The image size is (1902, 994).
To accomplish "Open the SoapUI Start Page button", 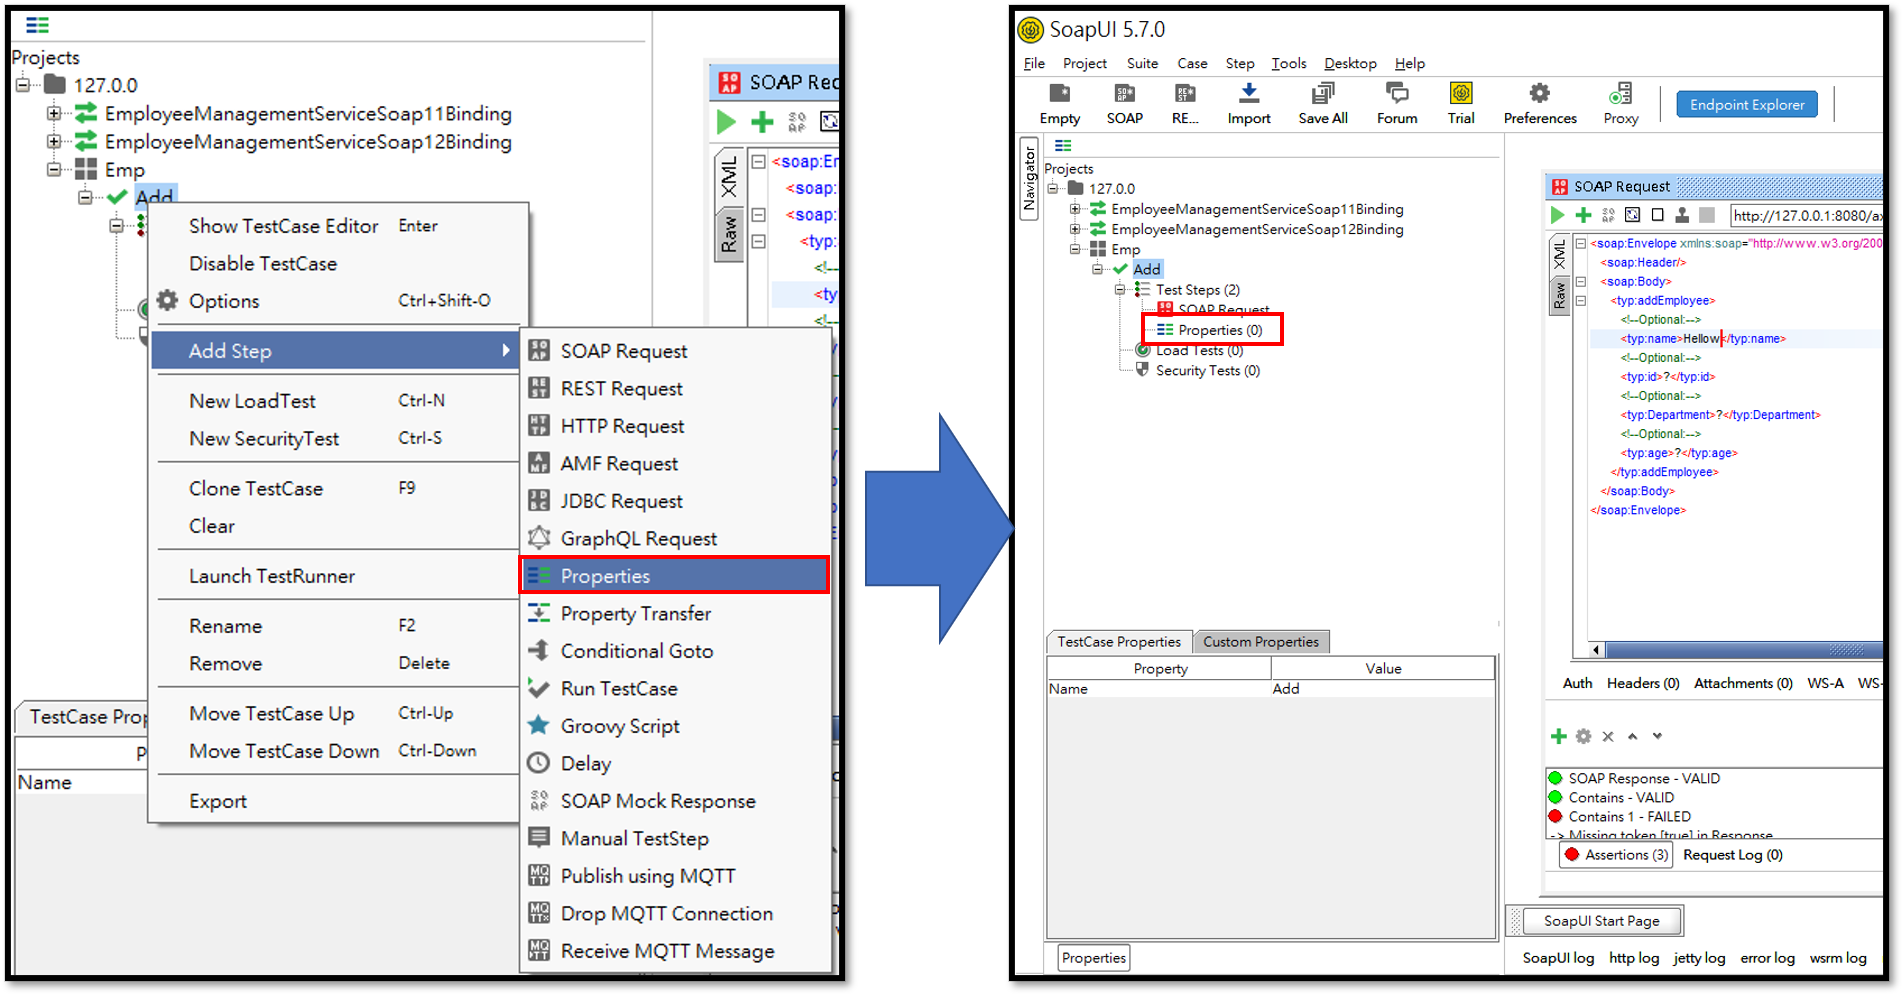I will point(1600,921).
